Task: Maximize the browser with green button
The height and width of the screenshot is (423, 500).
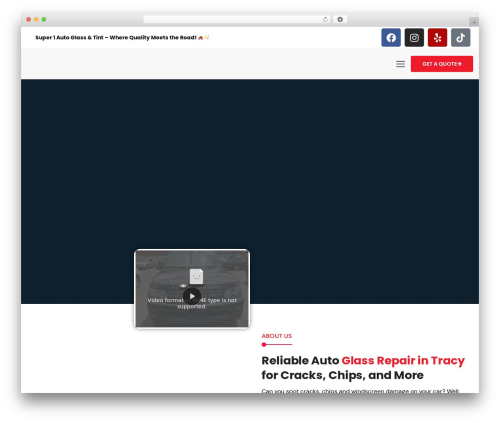Action: click(44, 19)
